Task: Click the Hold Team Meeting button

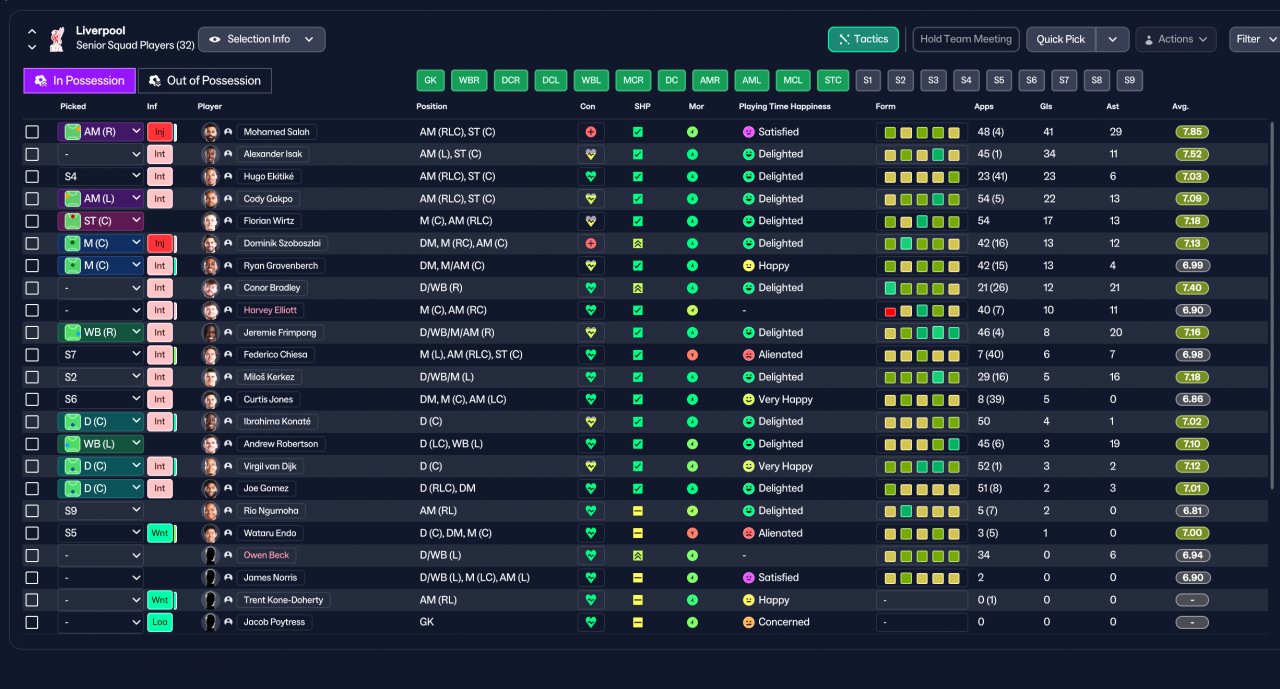Action: pos(966,39)
